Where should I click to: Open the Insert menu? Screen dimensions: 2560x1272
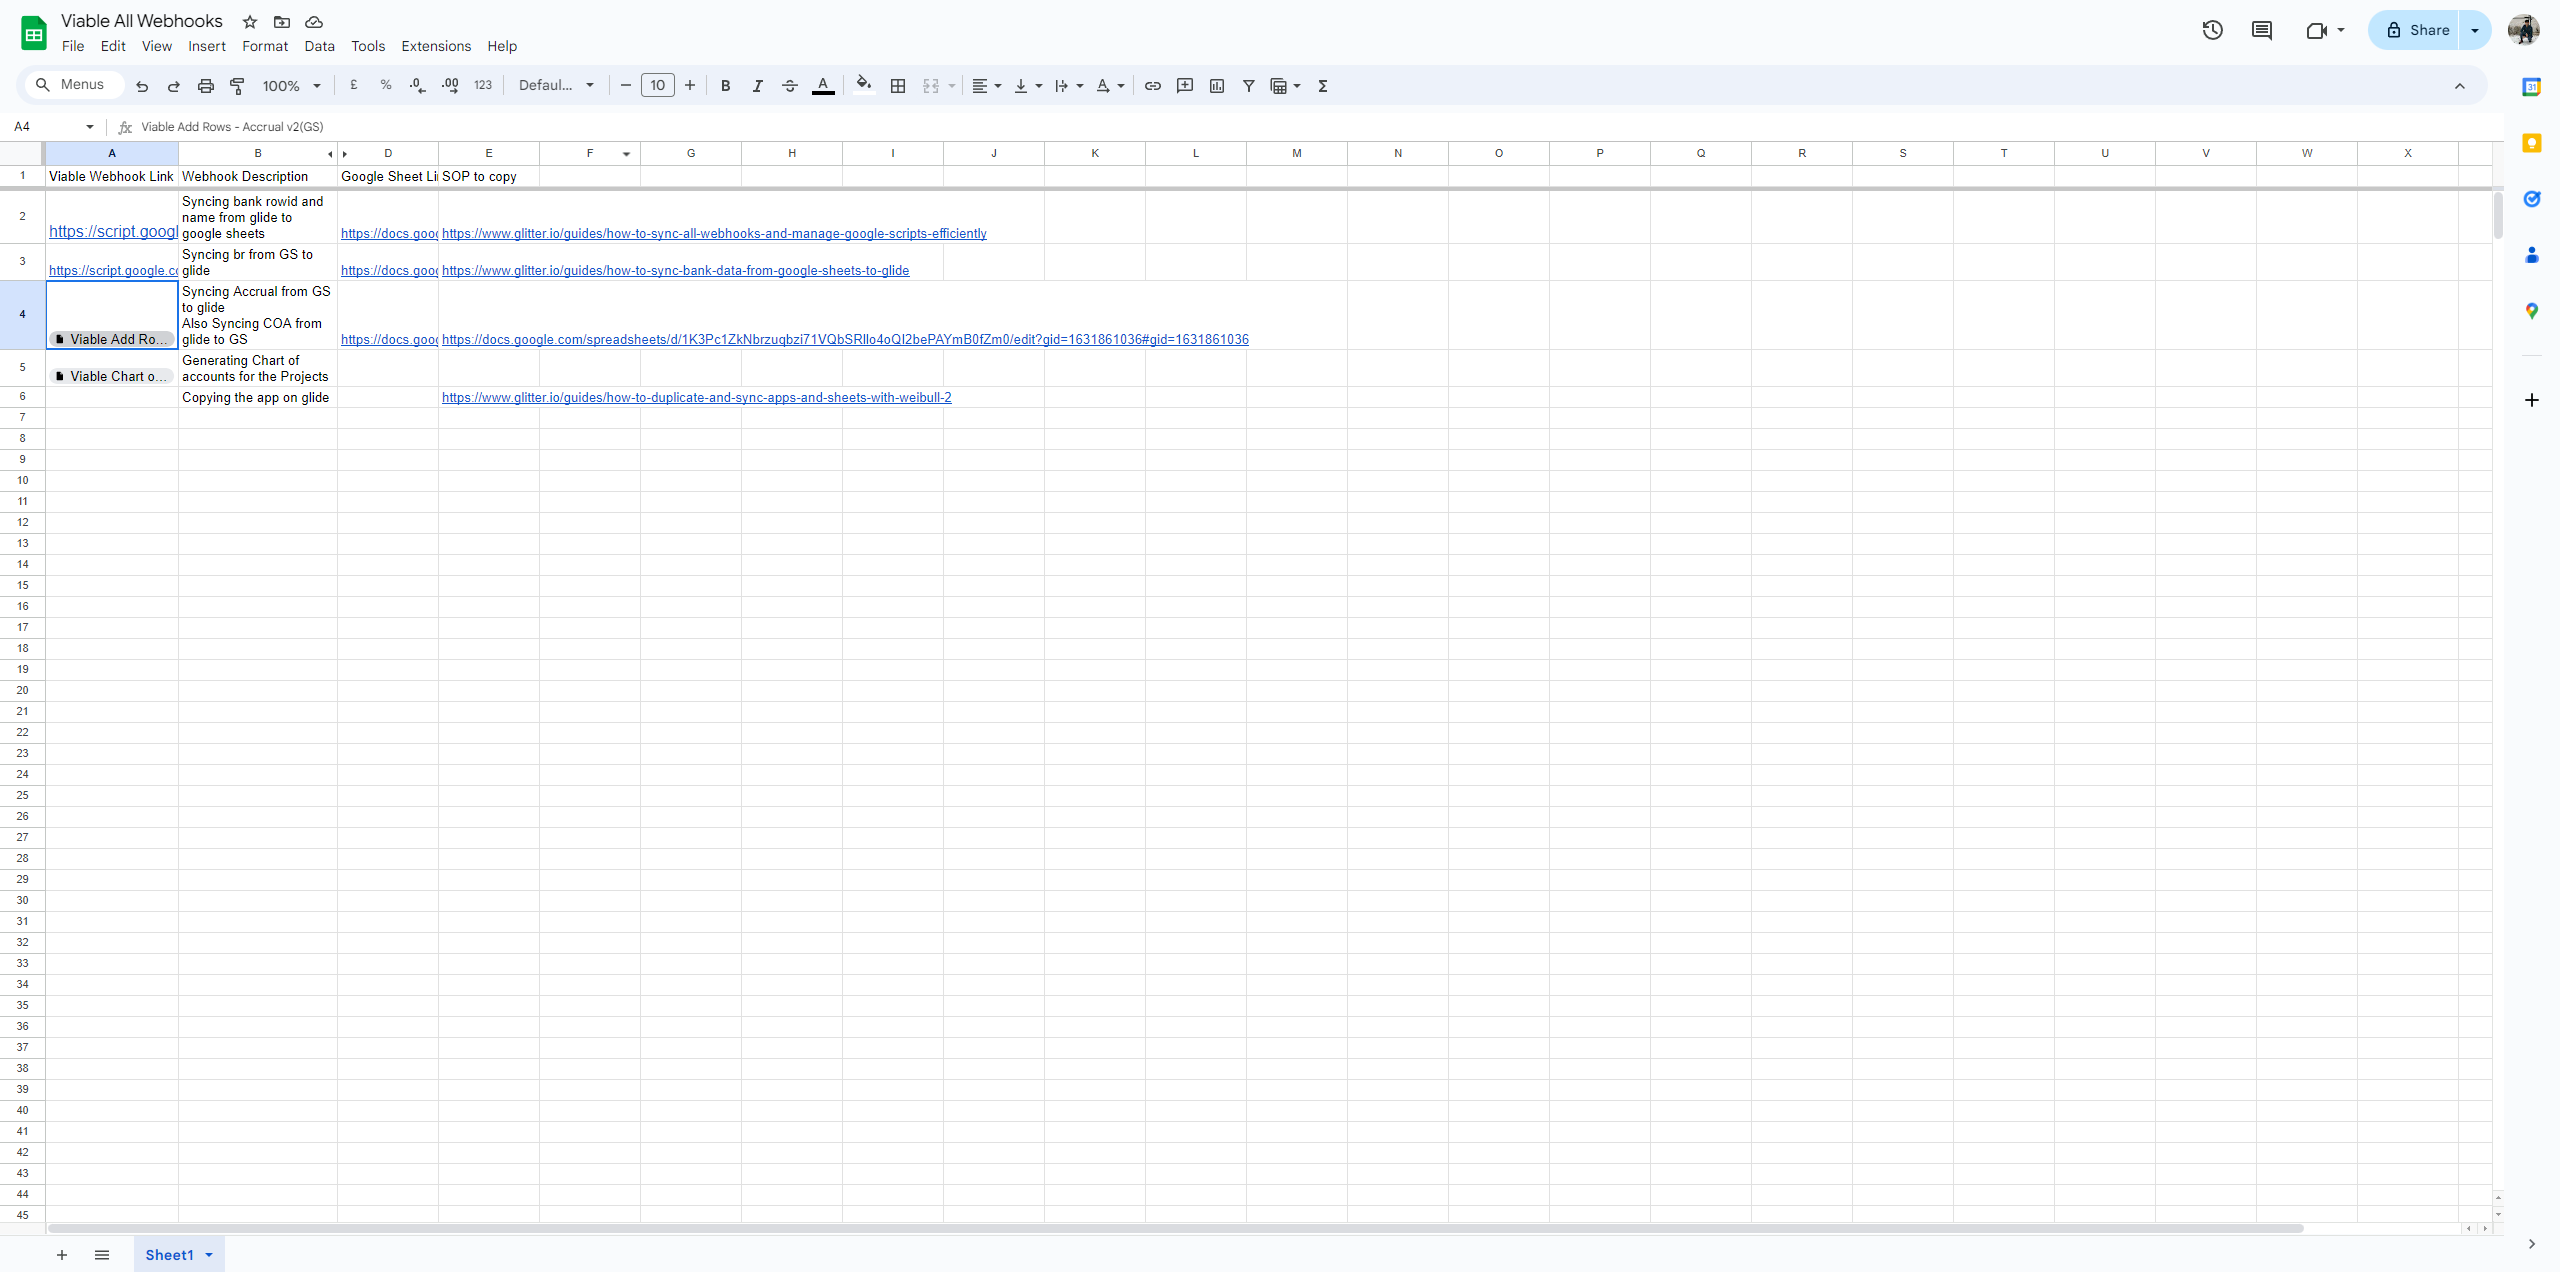(x=207, y=46)
